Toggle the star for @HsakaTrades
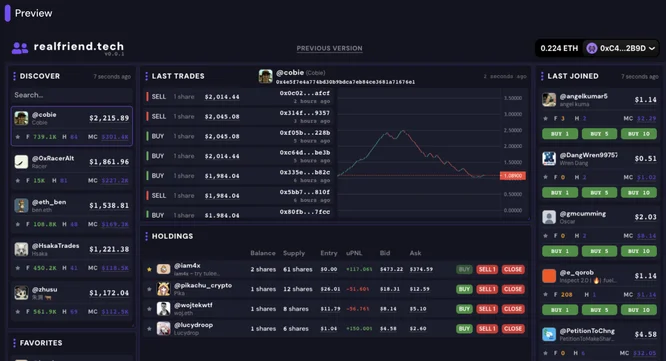Screen dimensions: 666x361 point(17,268)
